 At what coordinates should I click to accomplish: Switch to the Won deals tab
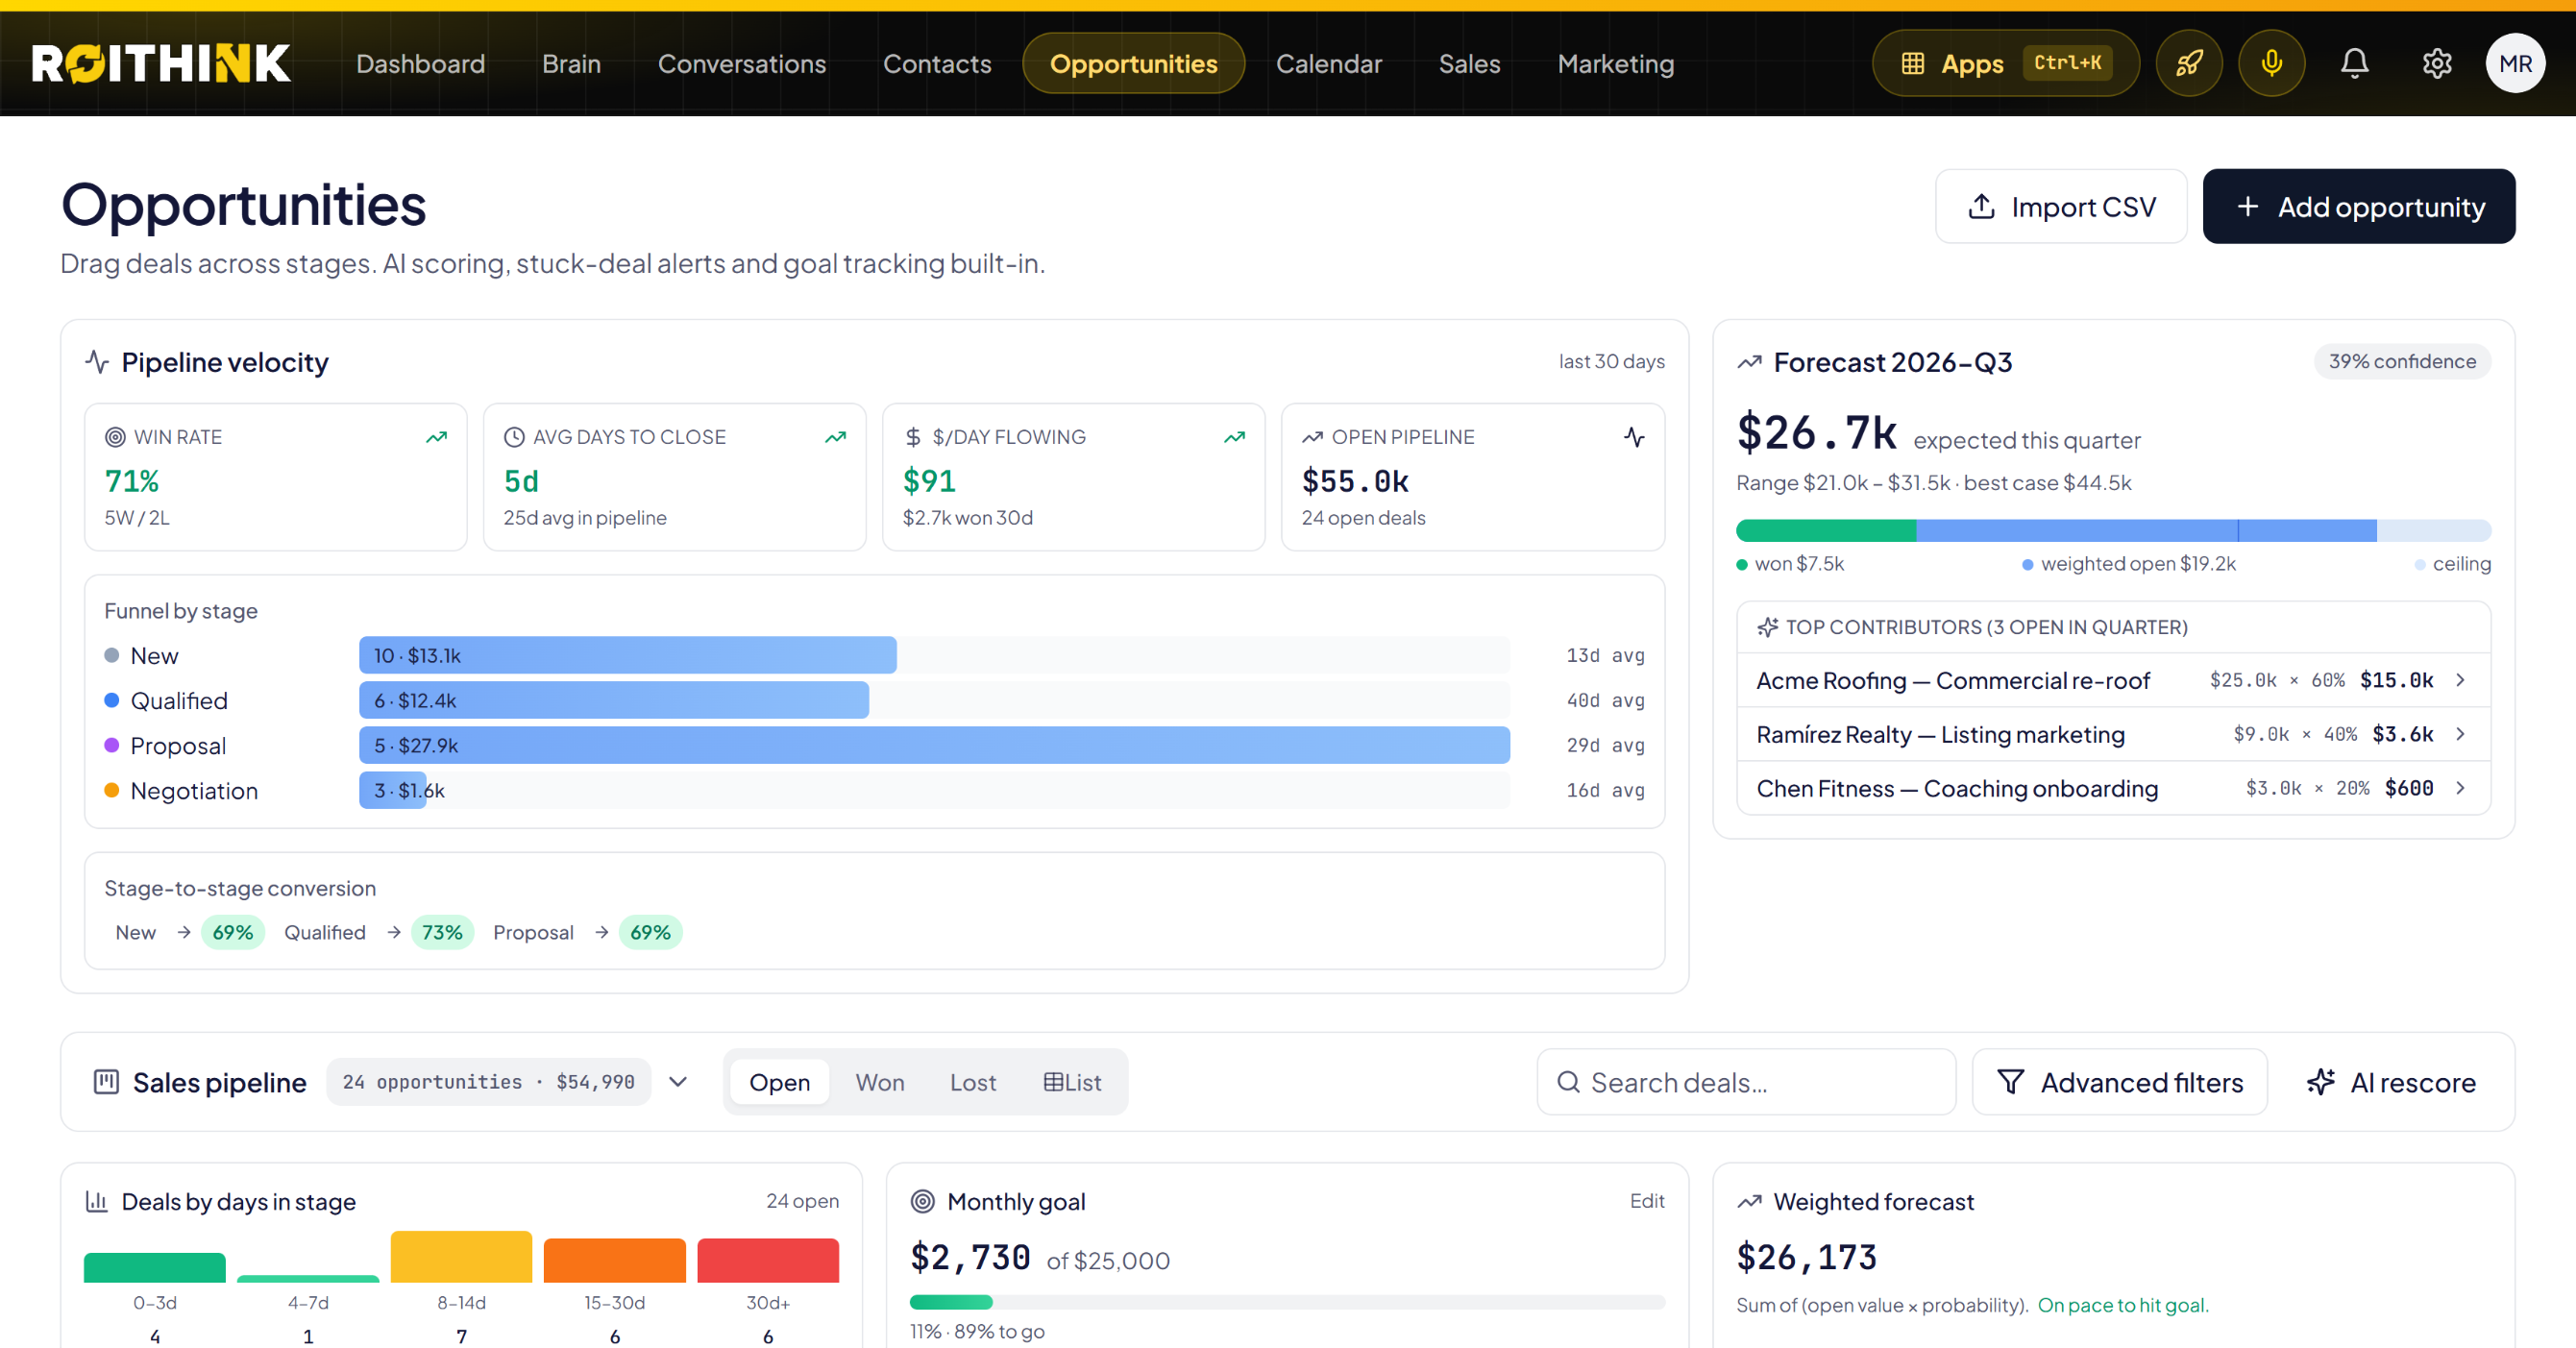(880, 1082)
